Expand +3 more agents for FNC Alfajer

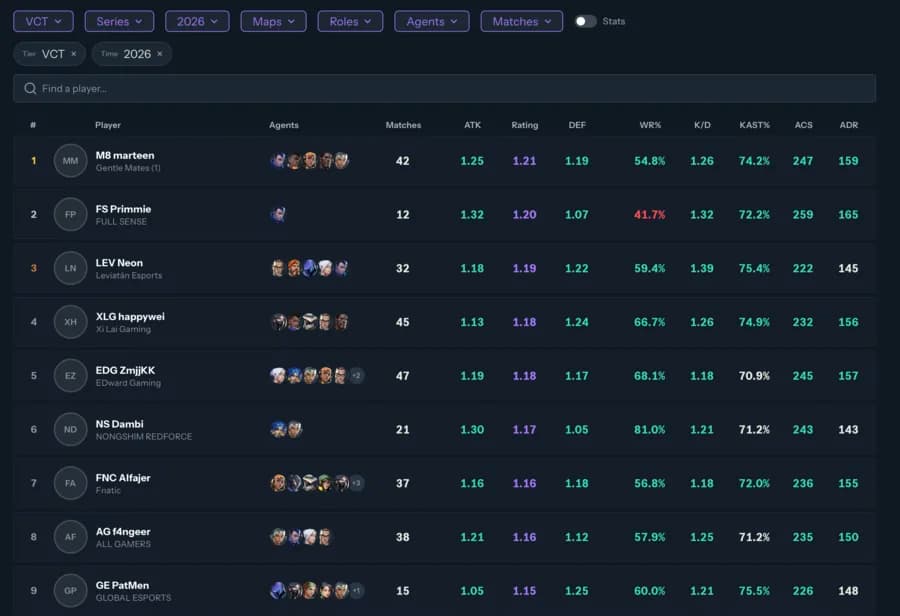tap(356, 483)
